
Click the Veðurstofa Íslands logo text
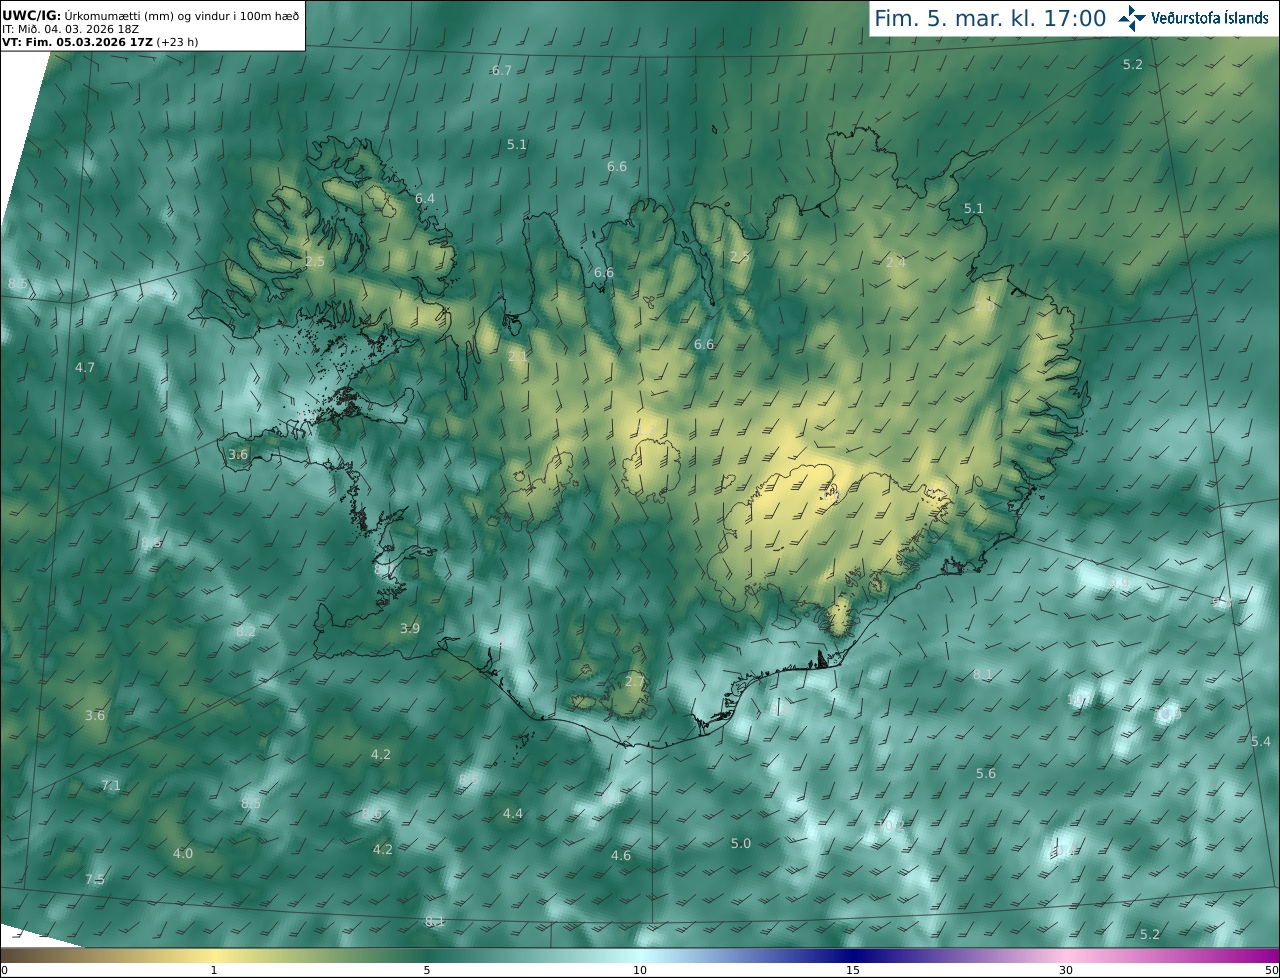pyautogui.click(x=1210, y=18)
